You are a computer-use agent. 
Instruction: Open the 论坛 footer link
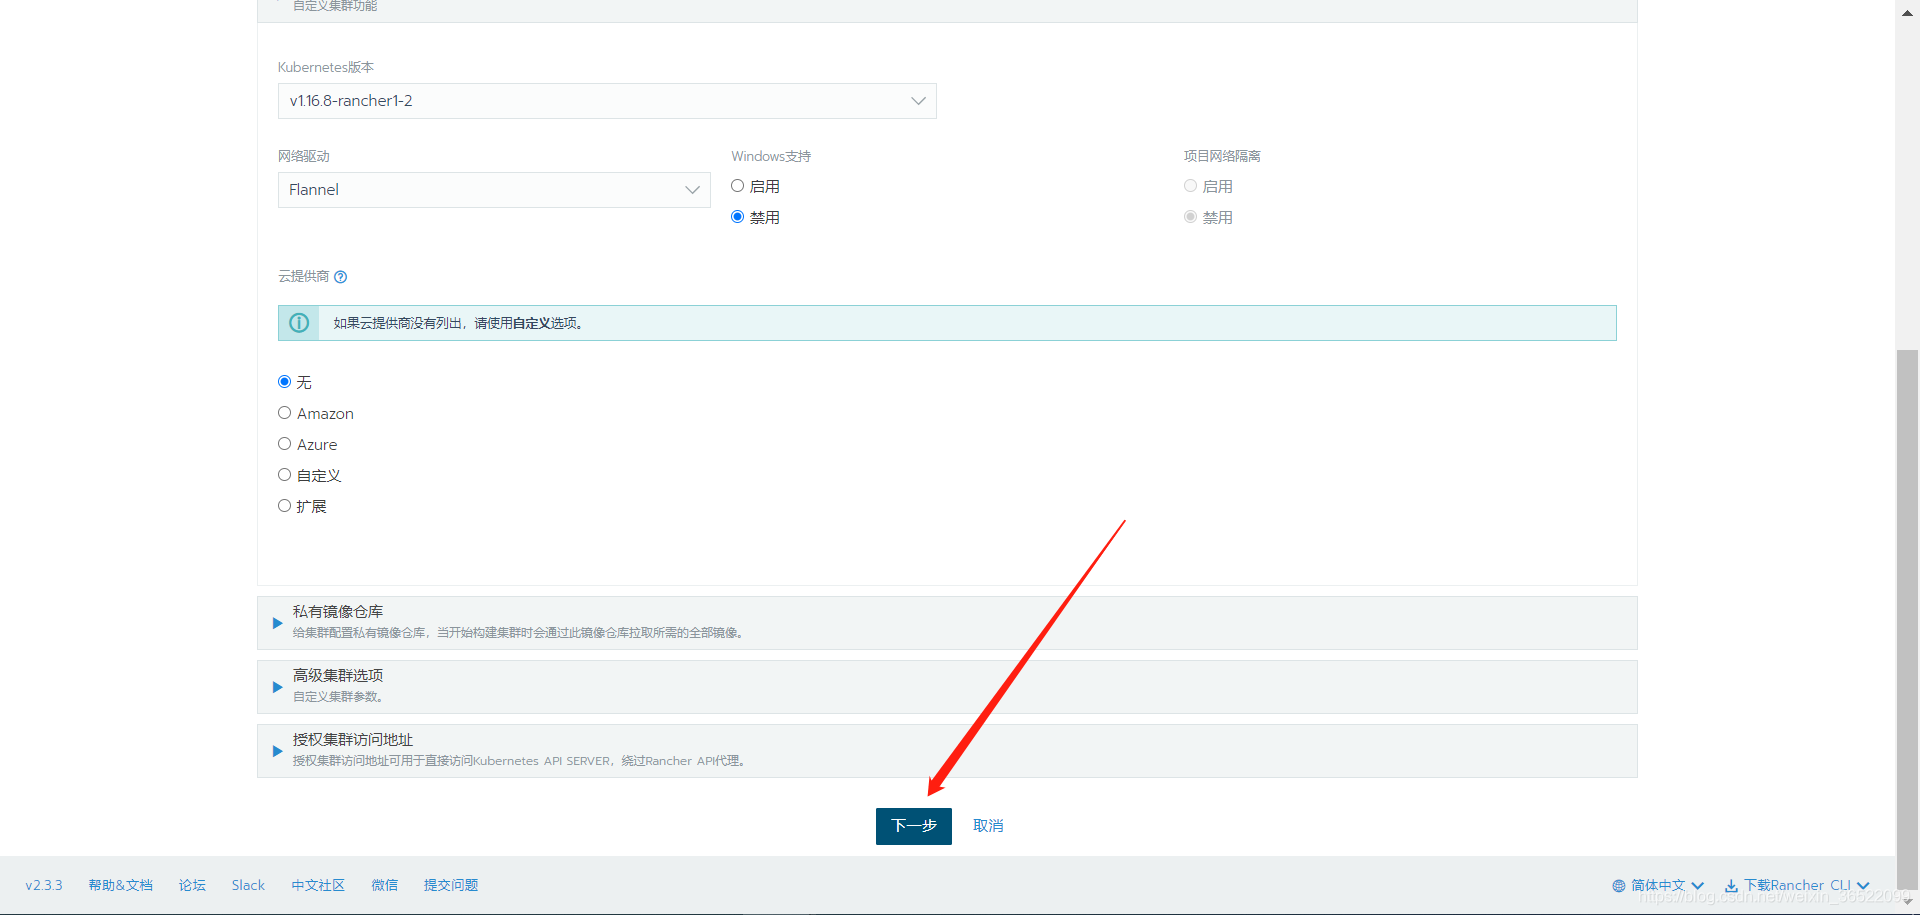tap(192, 886)
